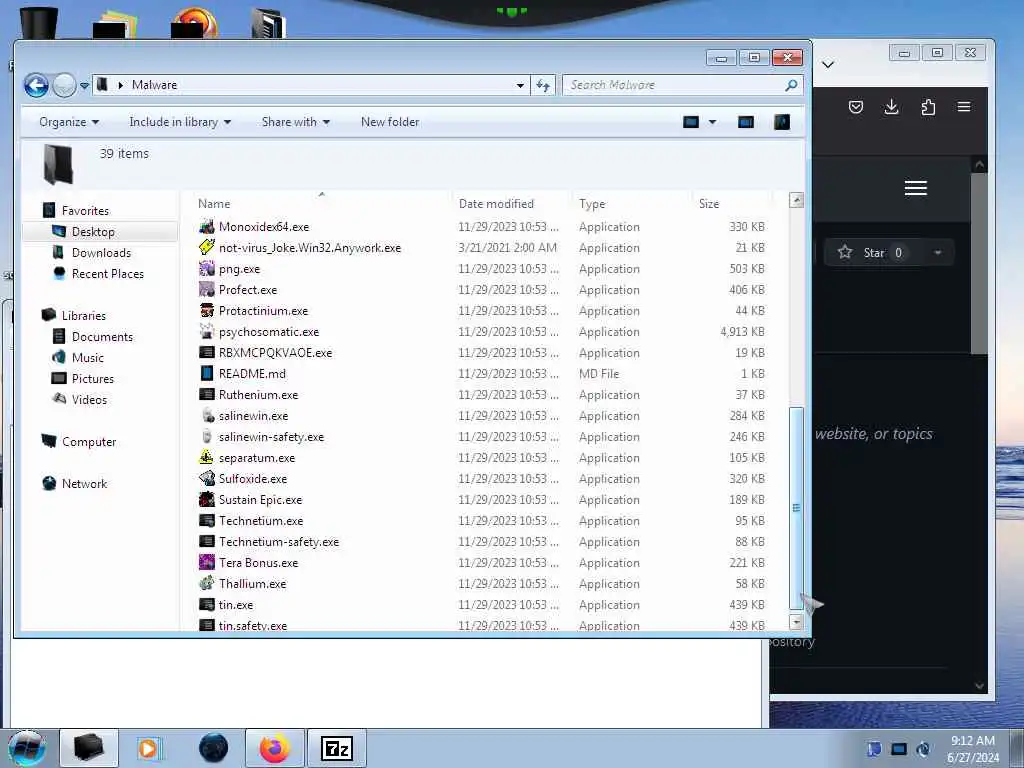
Task: Click the magnifier search icon
Action: (792, 85)
